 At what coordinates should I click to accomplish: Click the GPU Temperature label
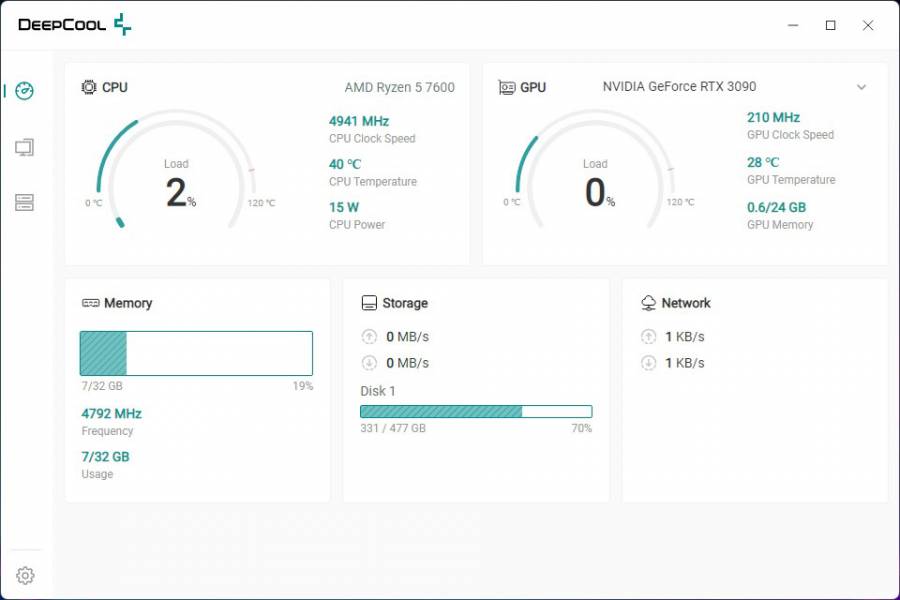tap(791, 180)
